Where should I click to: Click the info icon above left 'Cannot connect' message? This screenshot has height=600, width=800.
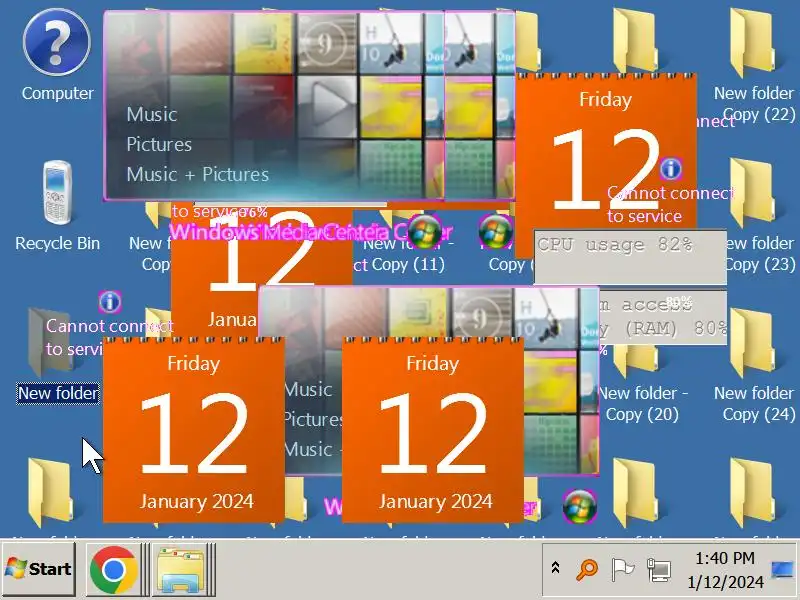pos(110,302)
